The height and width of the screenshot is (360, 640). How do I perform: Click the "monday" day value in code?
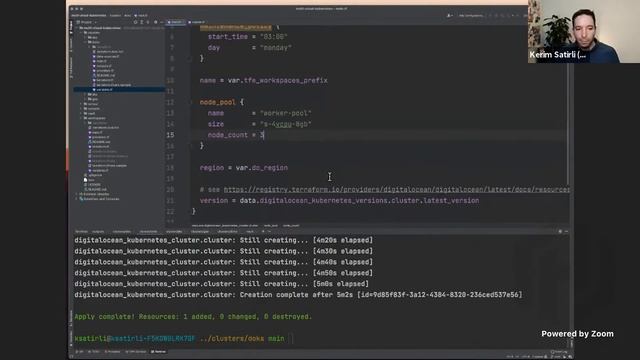(276, 48)
